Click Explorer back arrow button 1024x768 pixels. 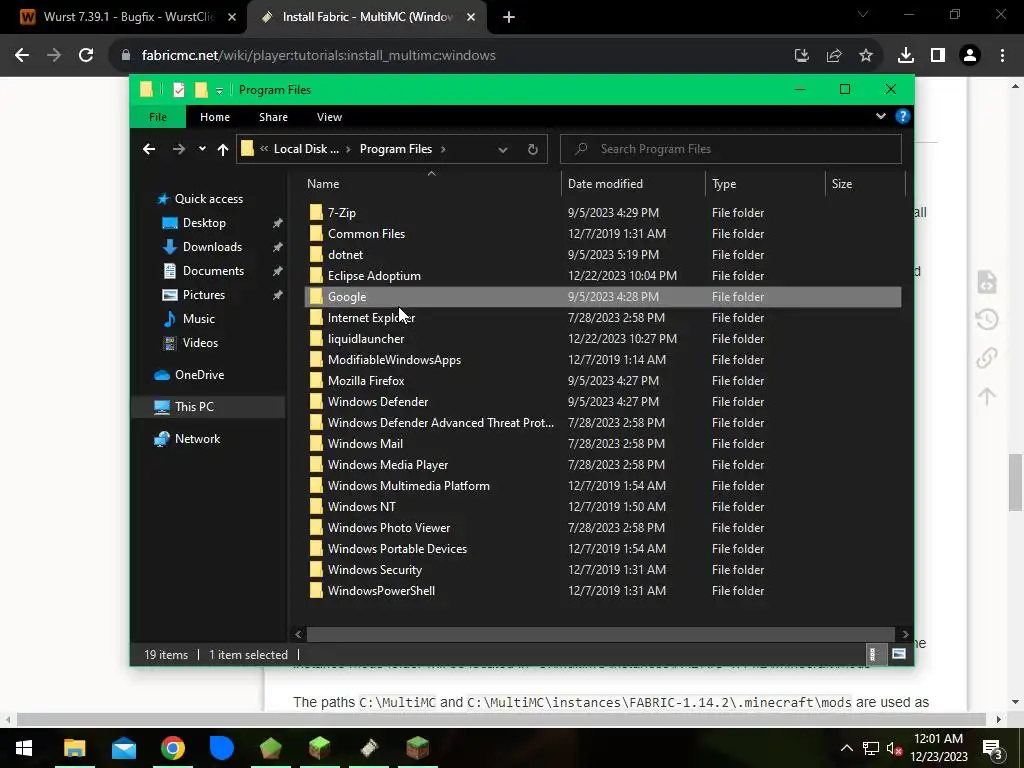149,149
